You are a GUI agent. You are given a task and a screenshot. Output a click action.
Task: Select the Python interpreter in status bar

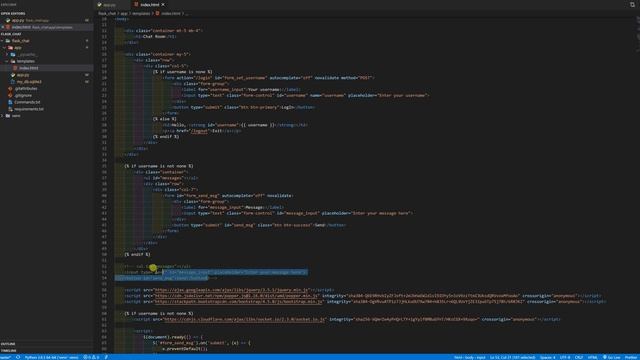click(x=51, y=357)
